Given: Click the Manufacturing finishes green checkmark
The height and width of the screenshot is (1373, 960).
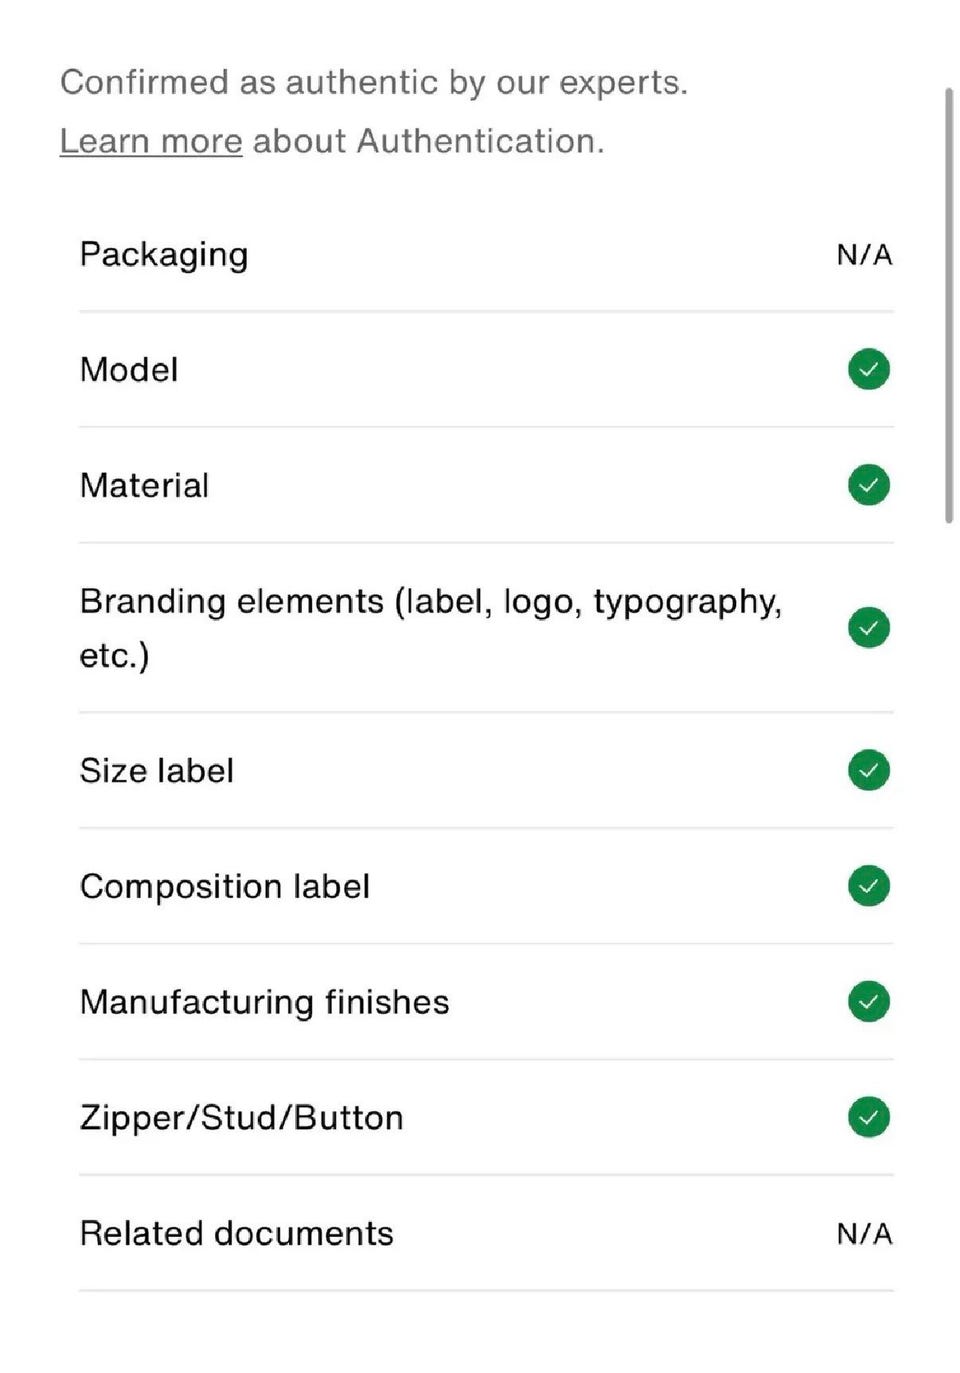Looking at the screenshot, I should coord(868,1001).
